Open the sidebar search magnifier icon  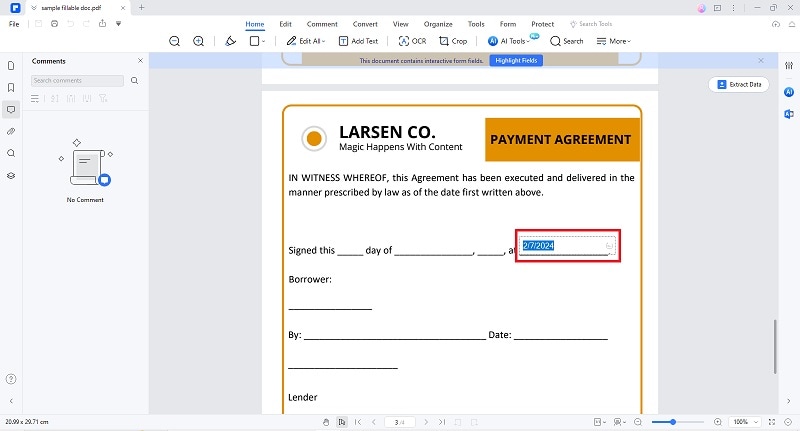point(11,153)
